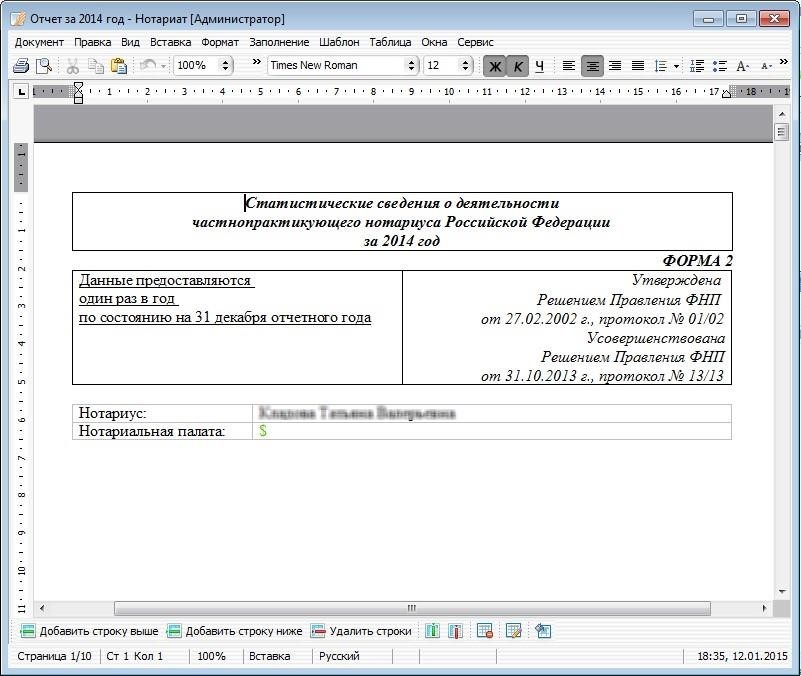Open the Вставка menu
This screenshot has height=676, width=801.
[171, 42]
